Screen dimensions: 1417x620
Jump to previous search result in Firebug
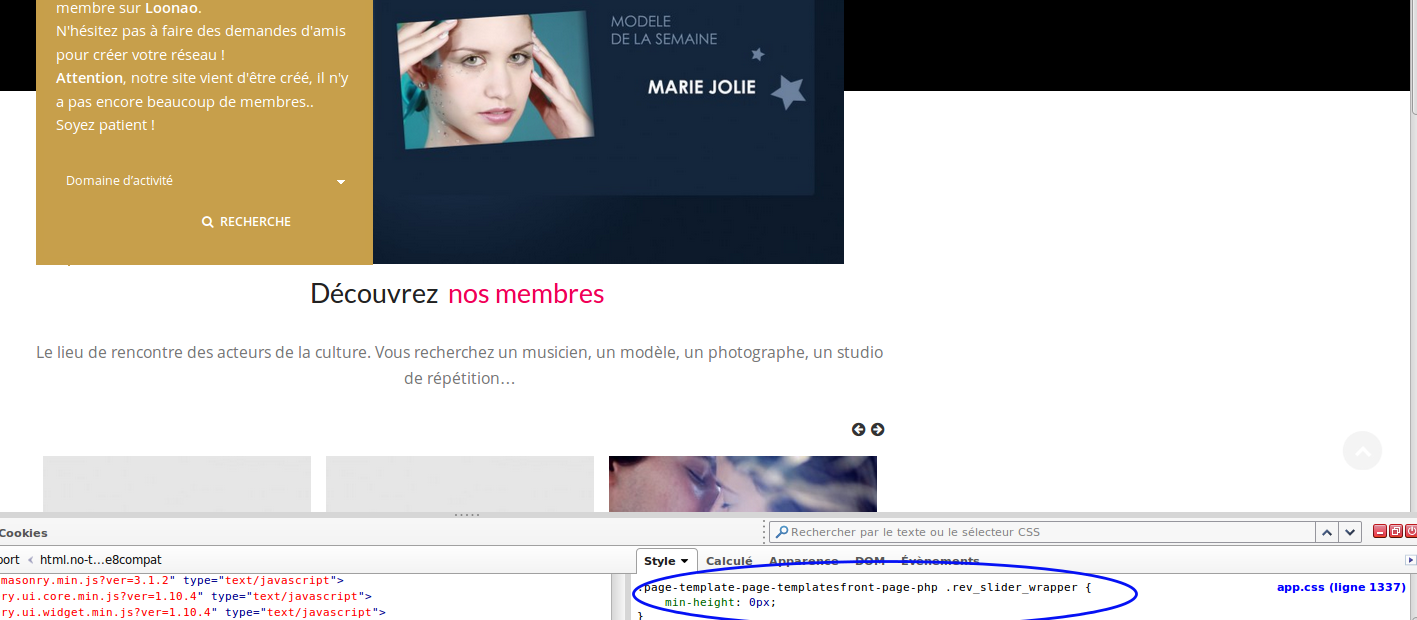click(1327, 533)
